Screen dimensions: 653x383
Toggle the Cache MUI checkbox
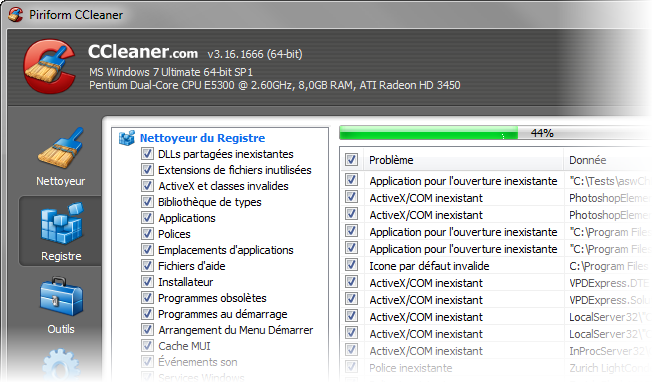point(147,346)
